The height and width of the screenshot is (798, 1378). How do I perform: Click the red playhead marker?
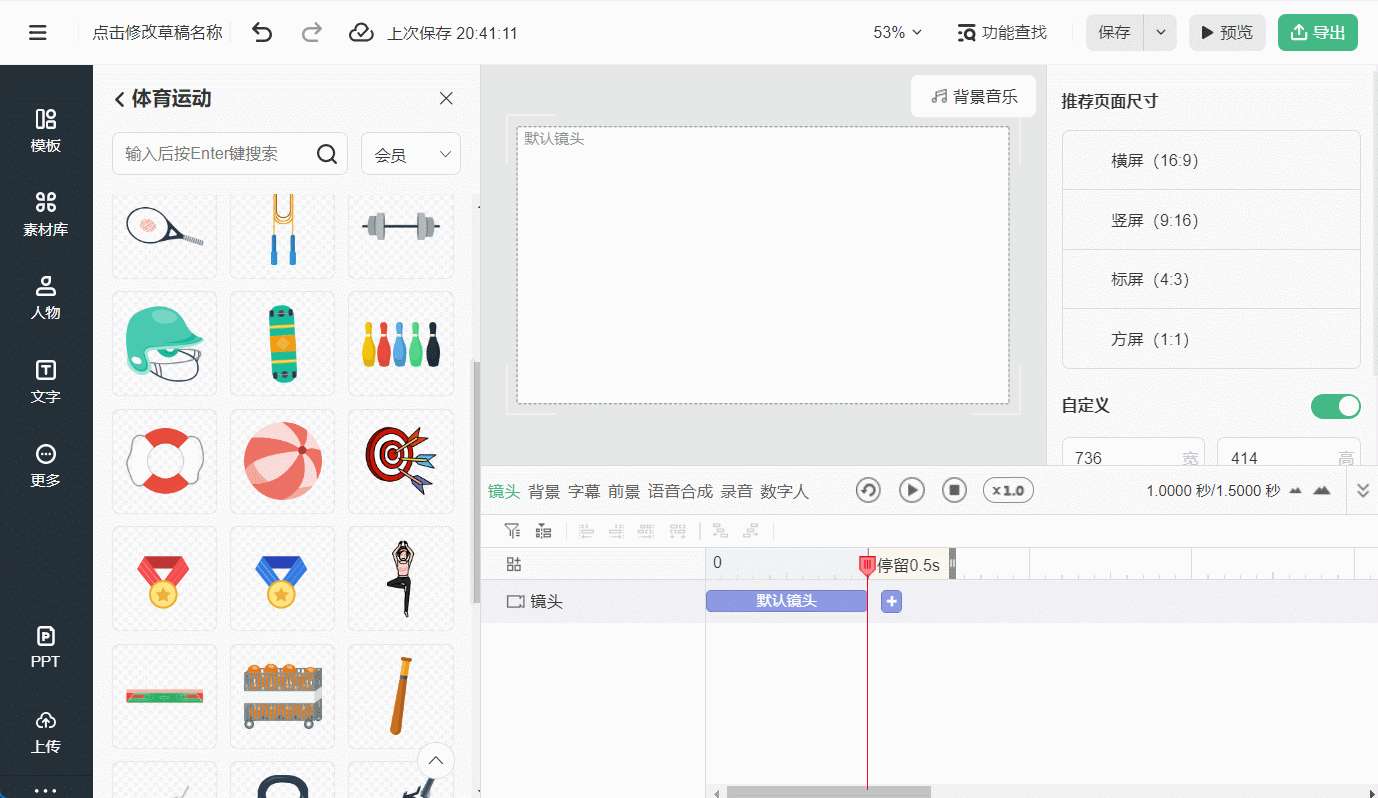[x=867, y=565]
